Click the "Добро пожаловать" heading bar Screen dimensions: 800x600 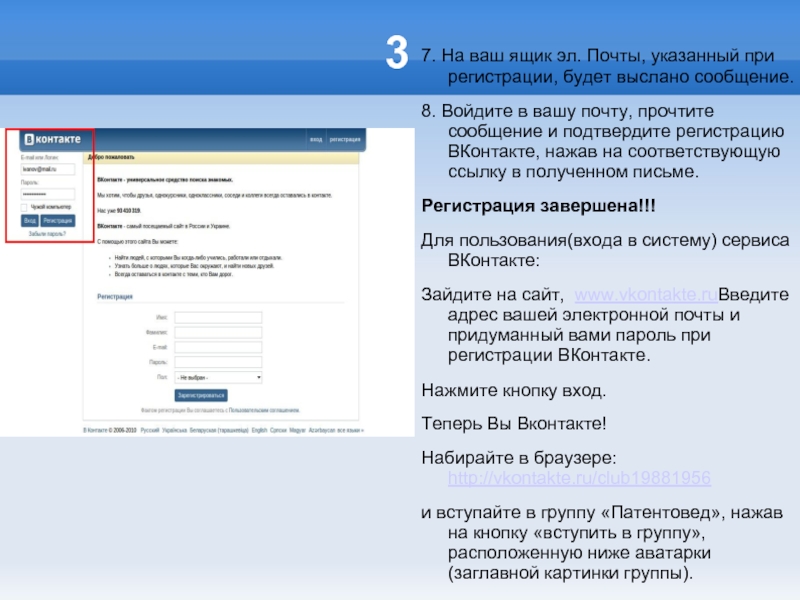(221, 157)
